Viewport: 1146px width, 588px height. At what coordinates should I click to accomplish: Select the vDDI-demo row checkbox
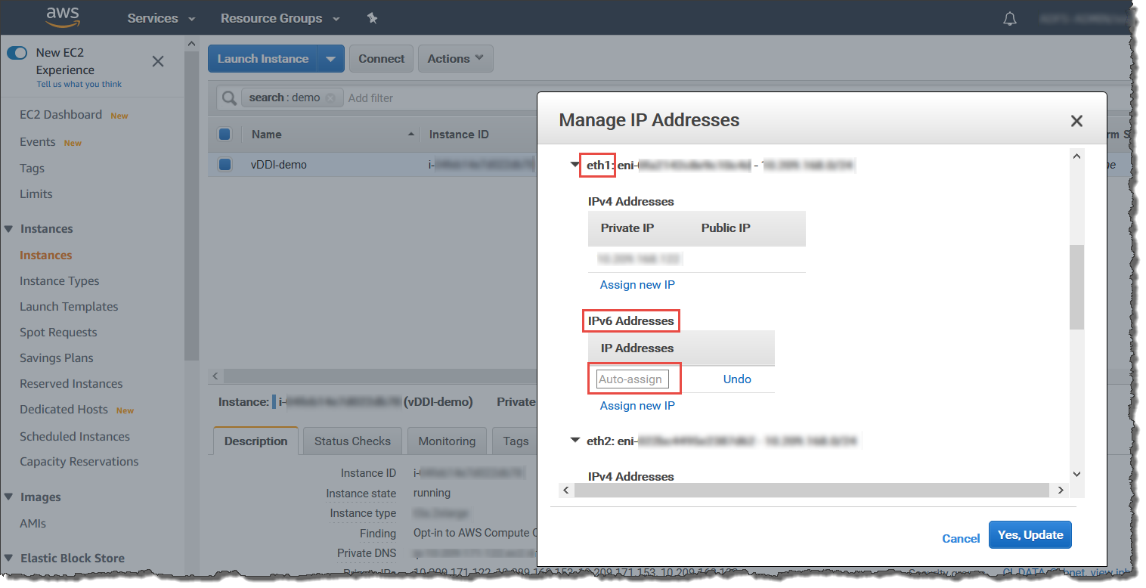pos(225,164)
